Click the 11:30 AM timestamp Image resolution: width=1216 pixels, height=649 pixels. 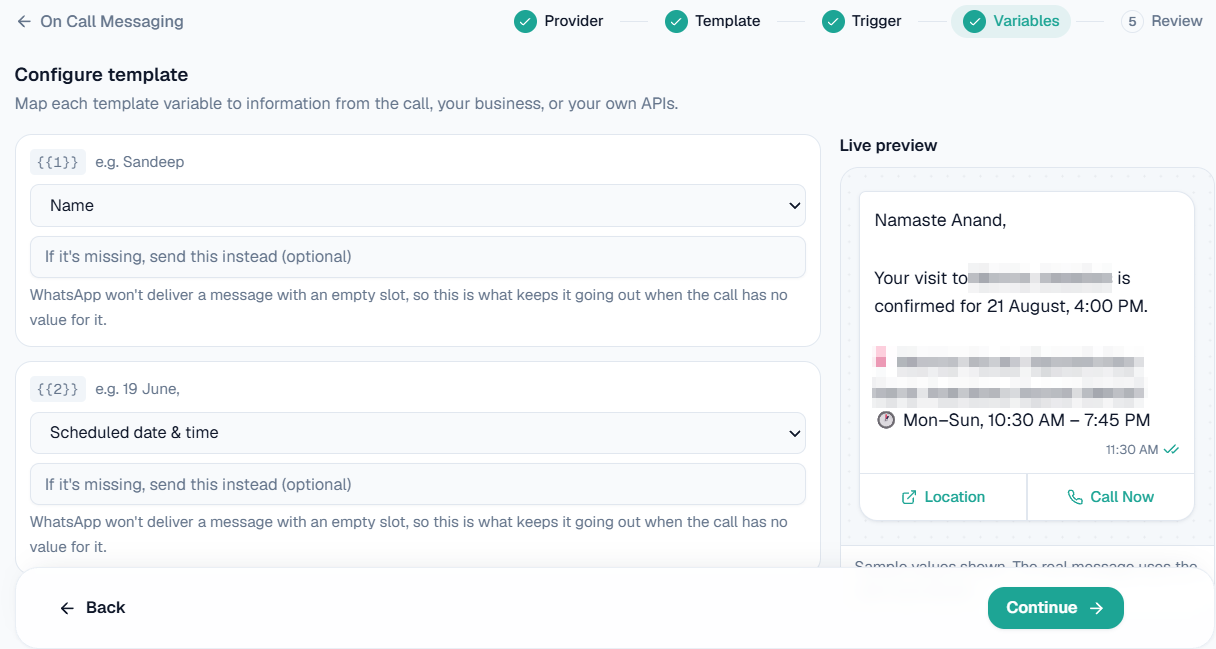point(1132,450)
